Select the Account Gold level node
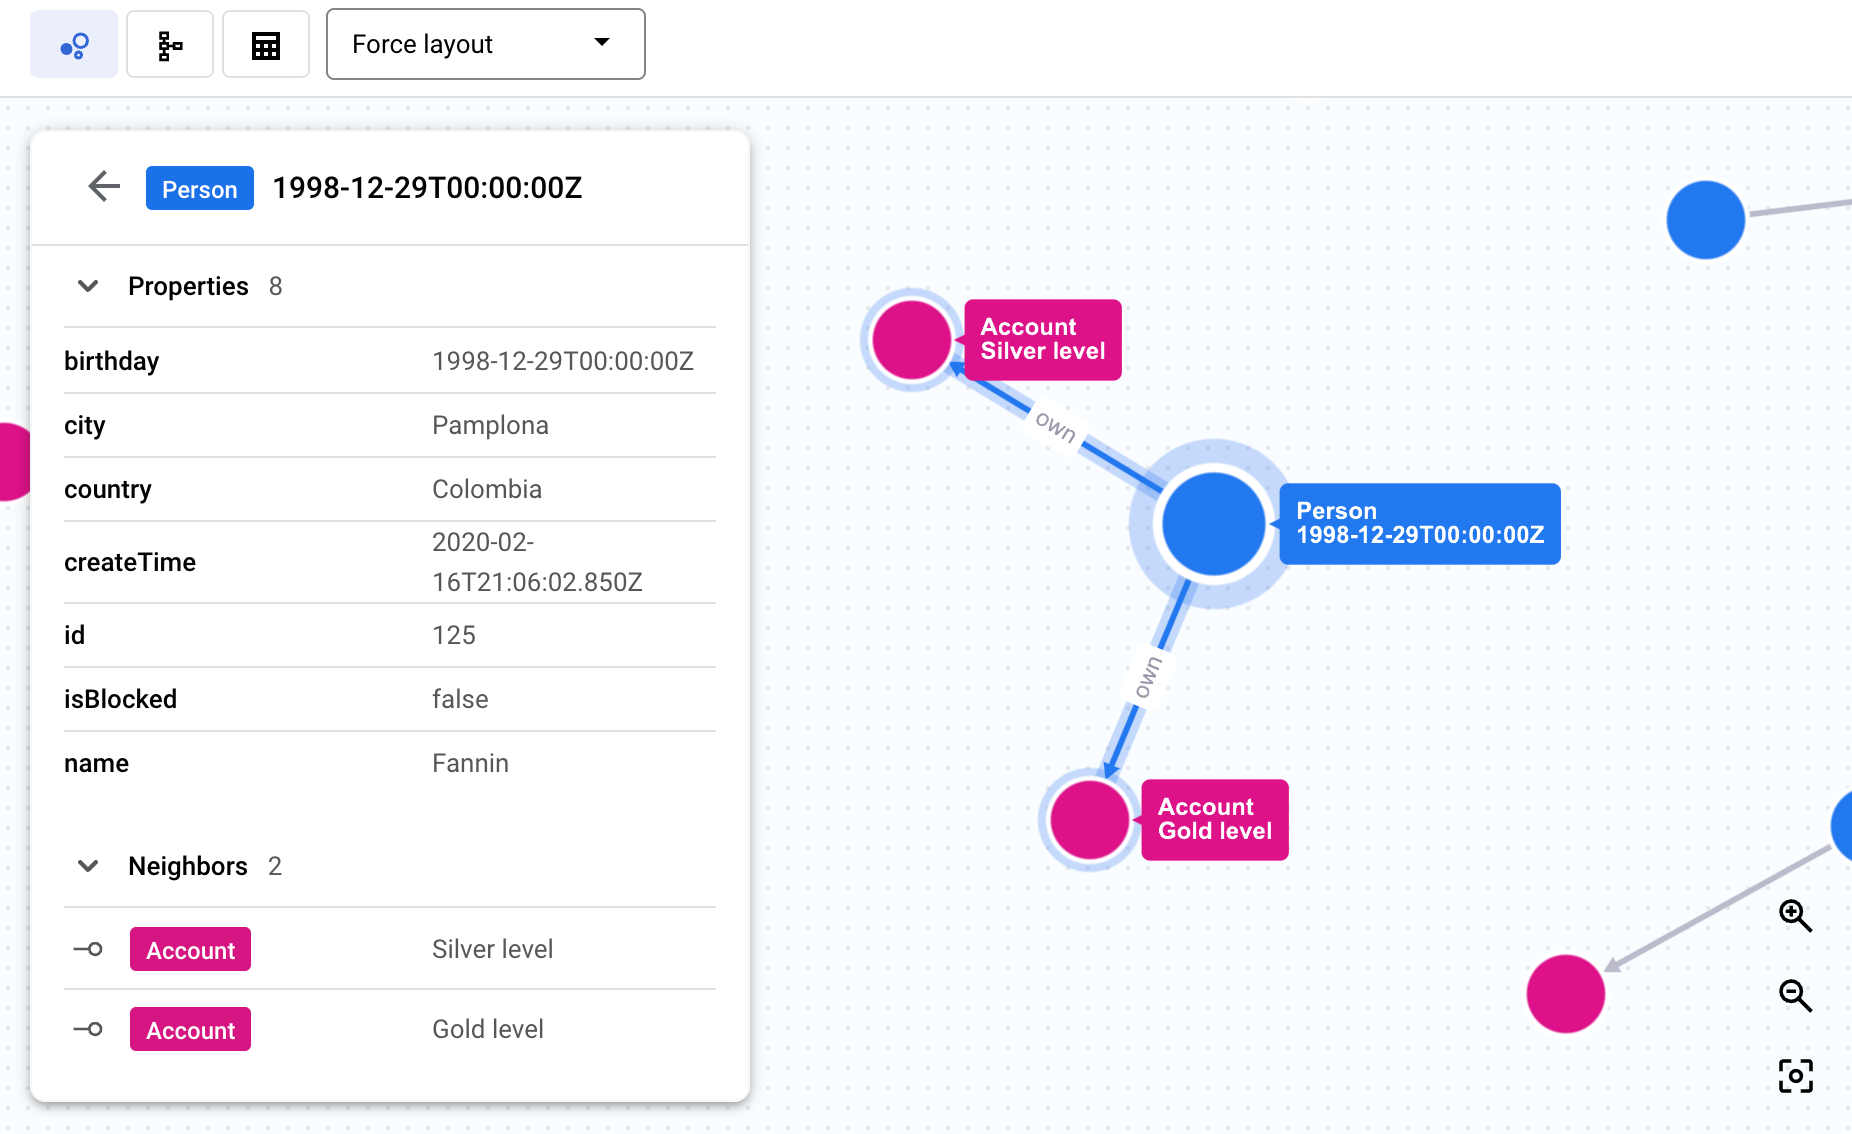 tap(1089, 820)
